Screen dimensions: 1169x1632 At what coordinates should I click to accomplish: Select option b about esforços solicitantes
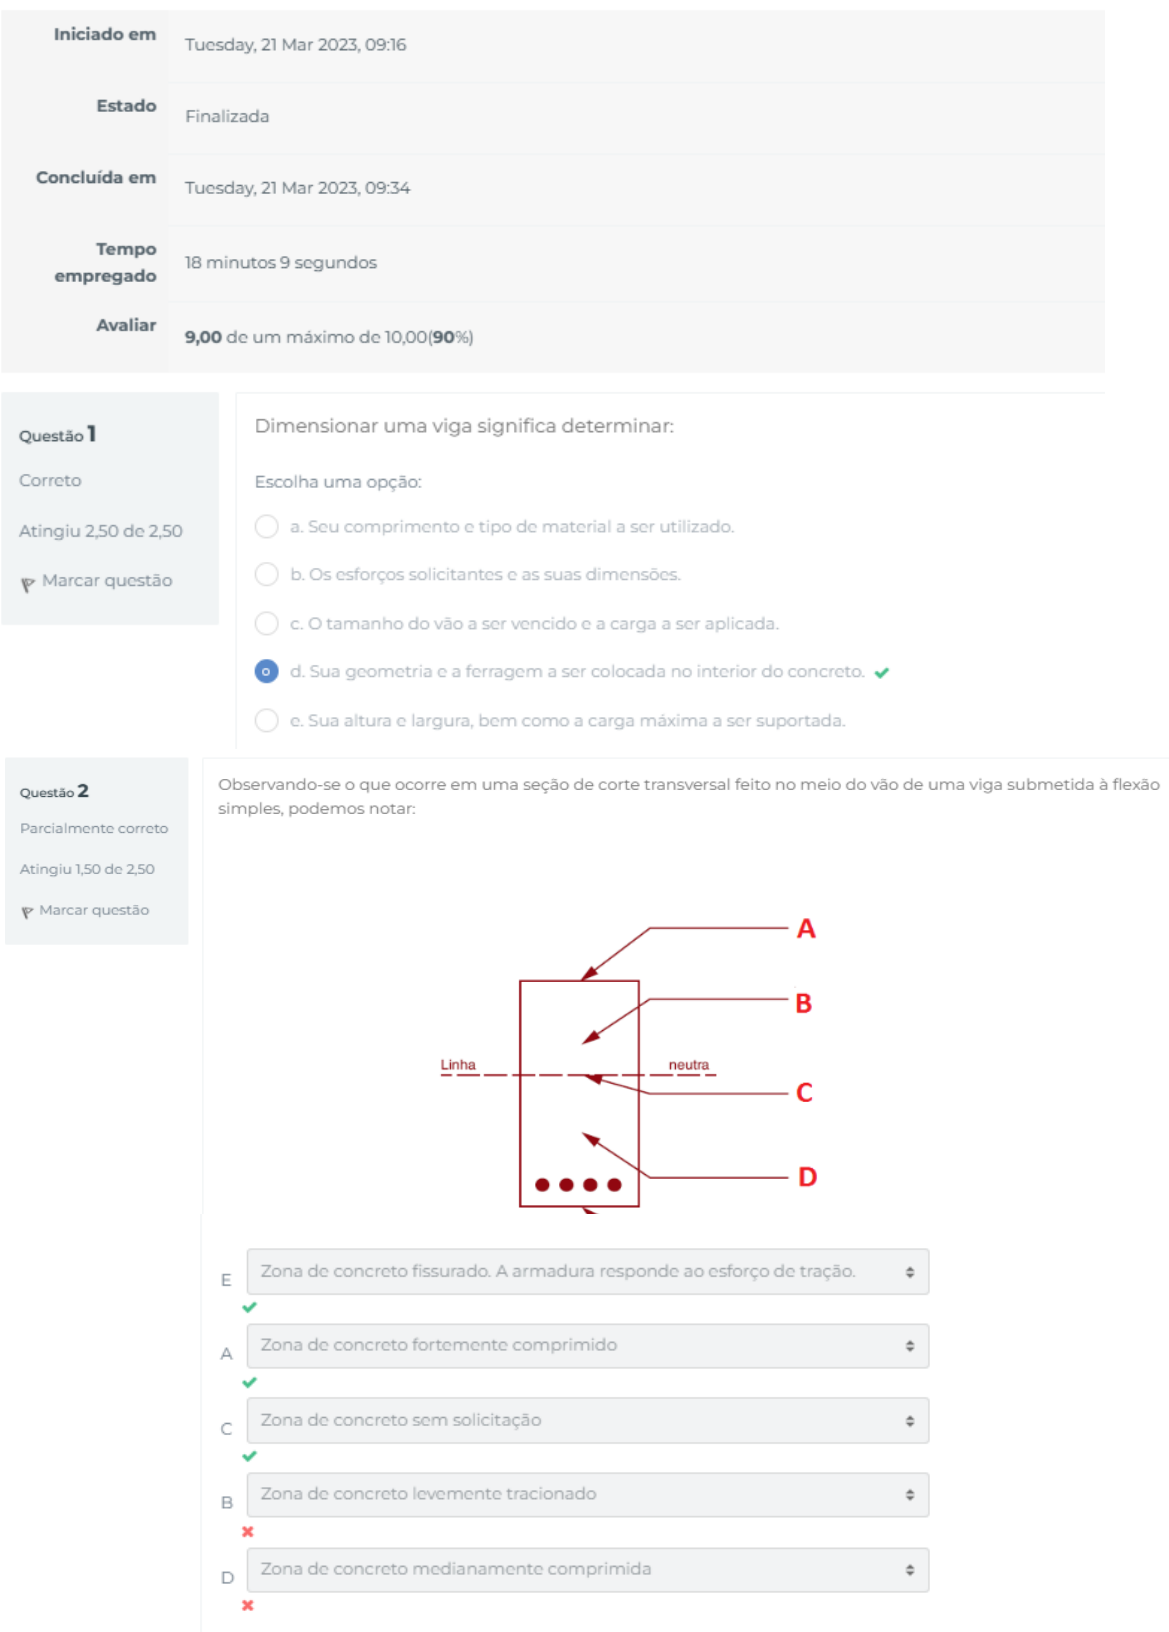pos(266,574)
